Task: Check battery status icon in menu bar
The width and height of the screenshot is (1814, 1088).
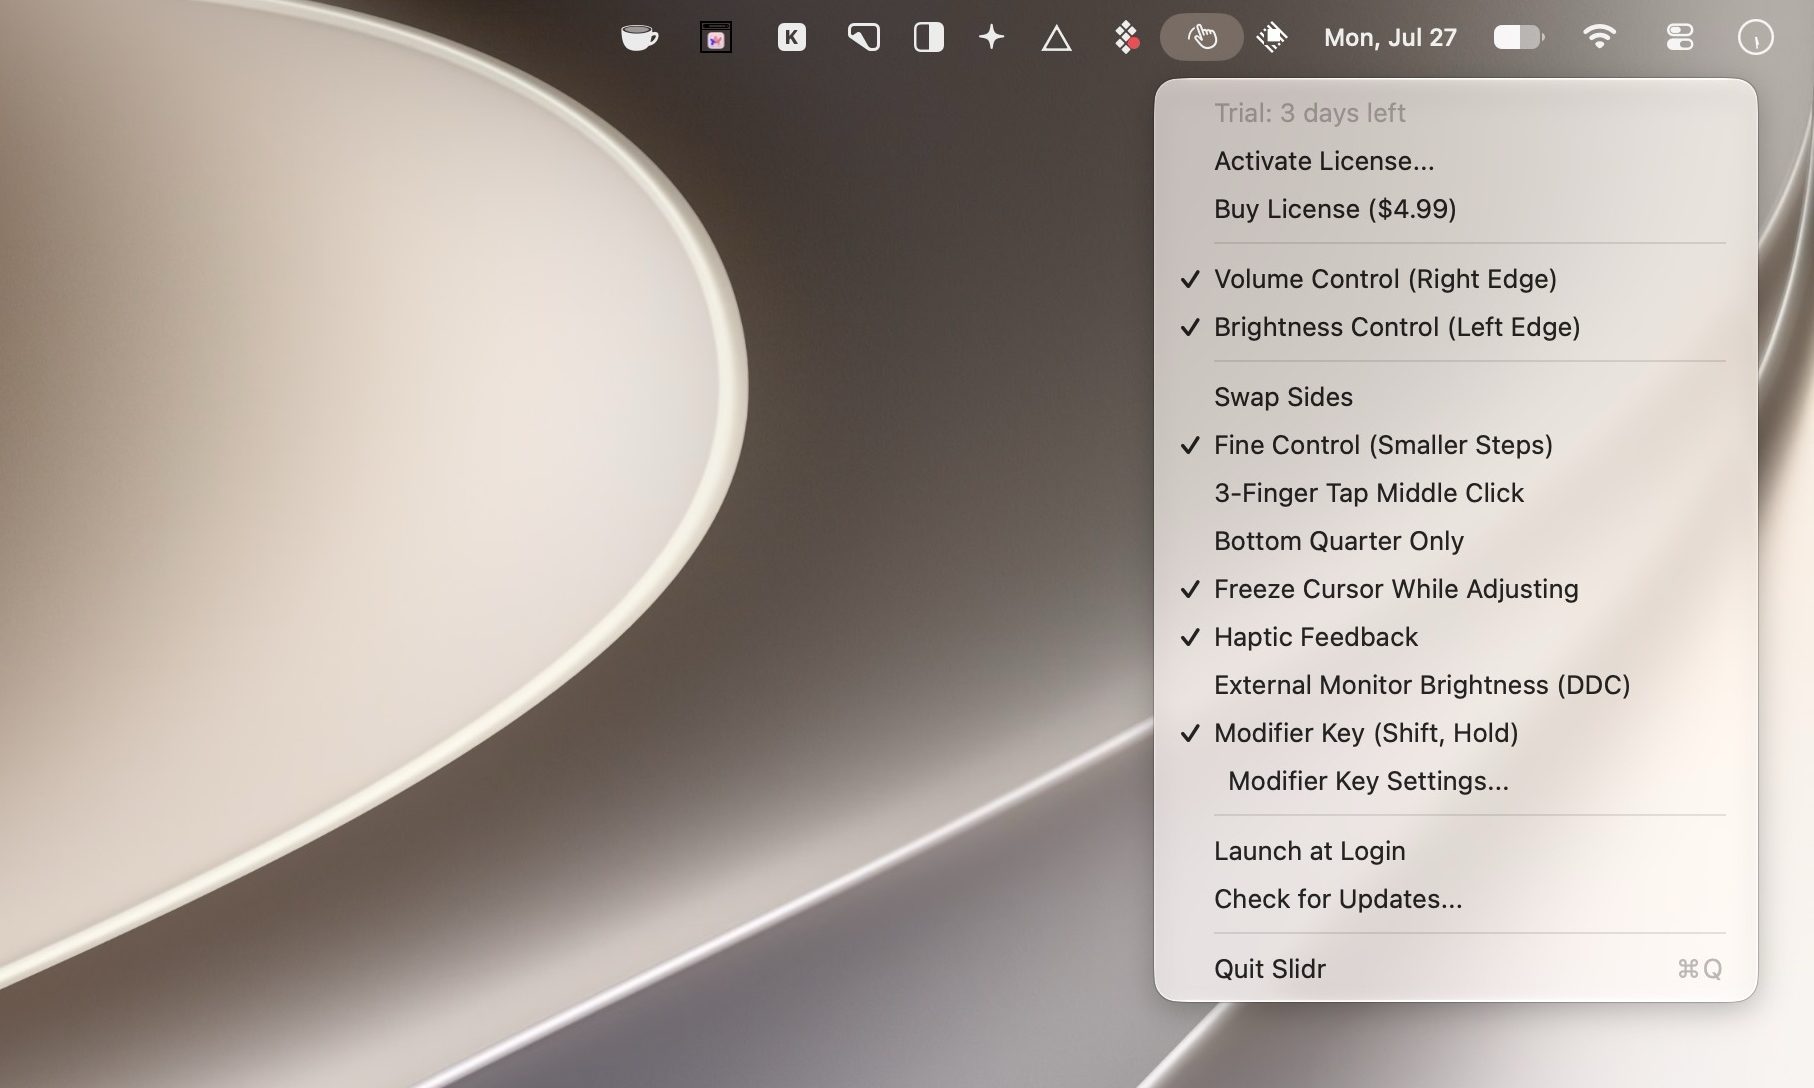Action: (1518, 38)
